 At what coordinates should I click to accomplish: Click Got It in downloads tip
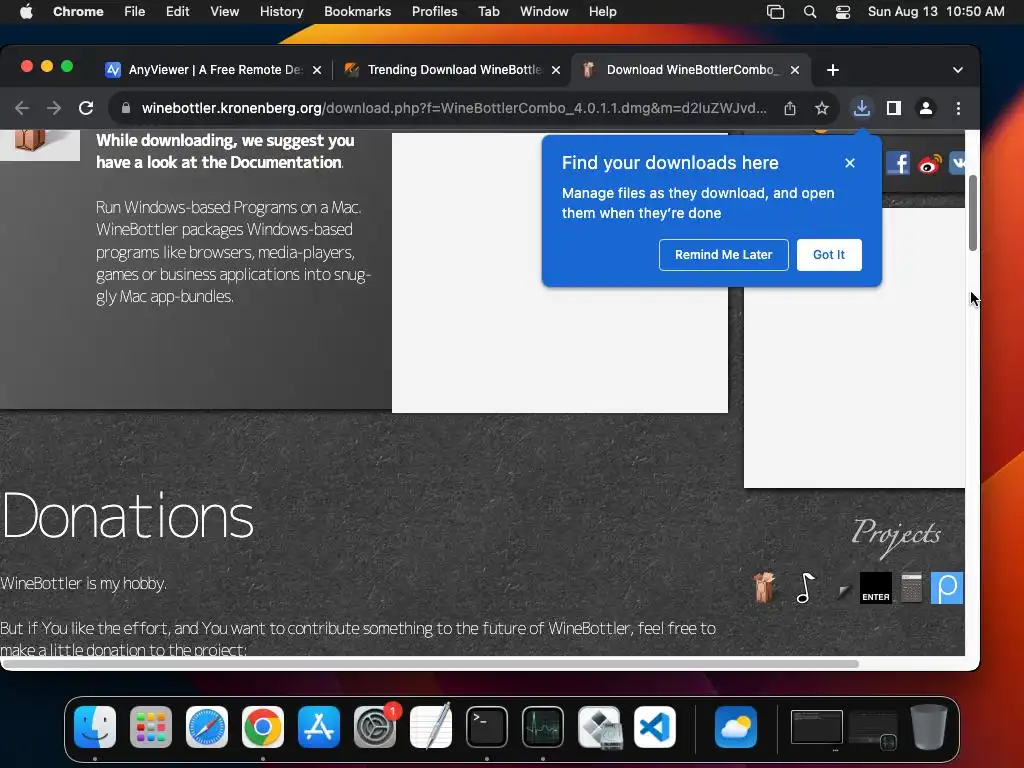pyautogui.click(x=829, y=255)
